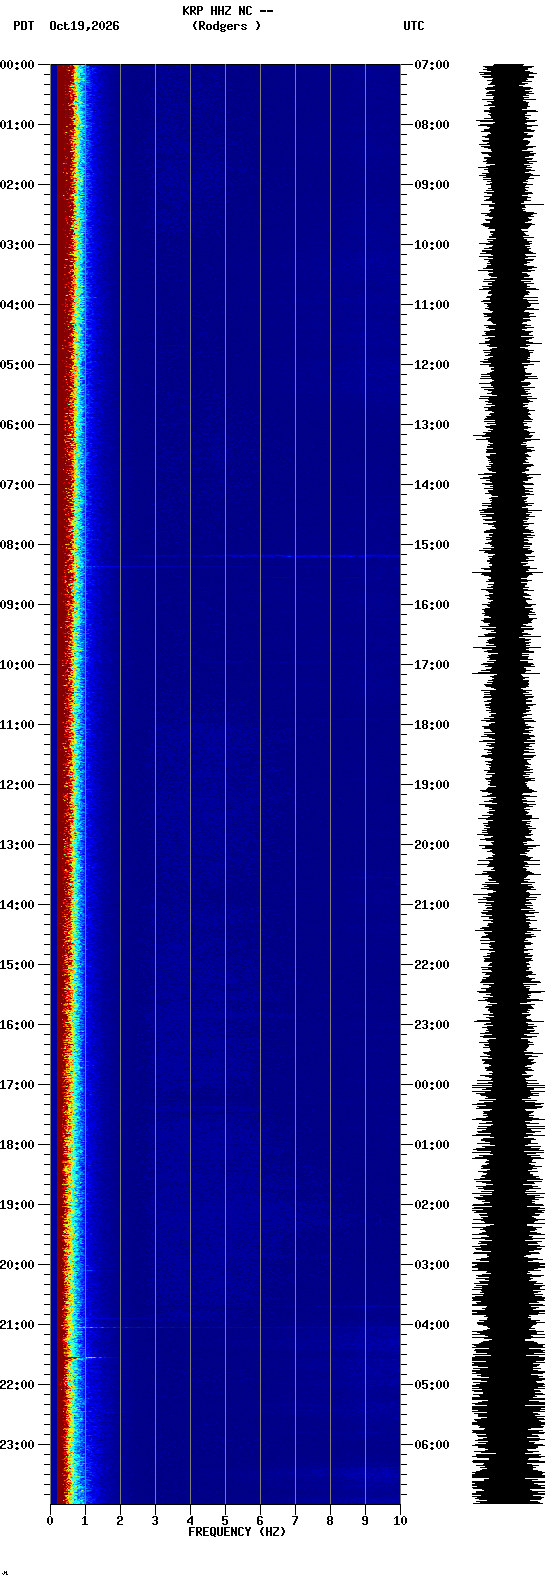Viewport: 552px width, 1584px height.
Task: Click the 5 Hz frequency tick label
Action: pos(225,1521)
